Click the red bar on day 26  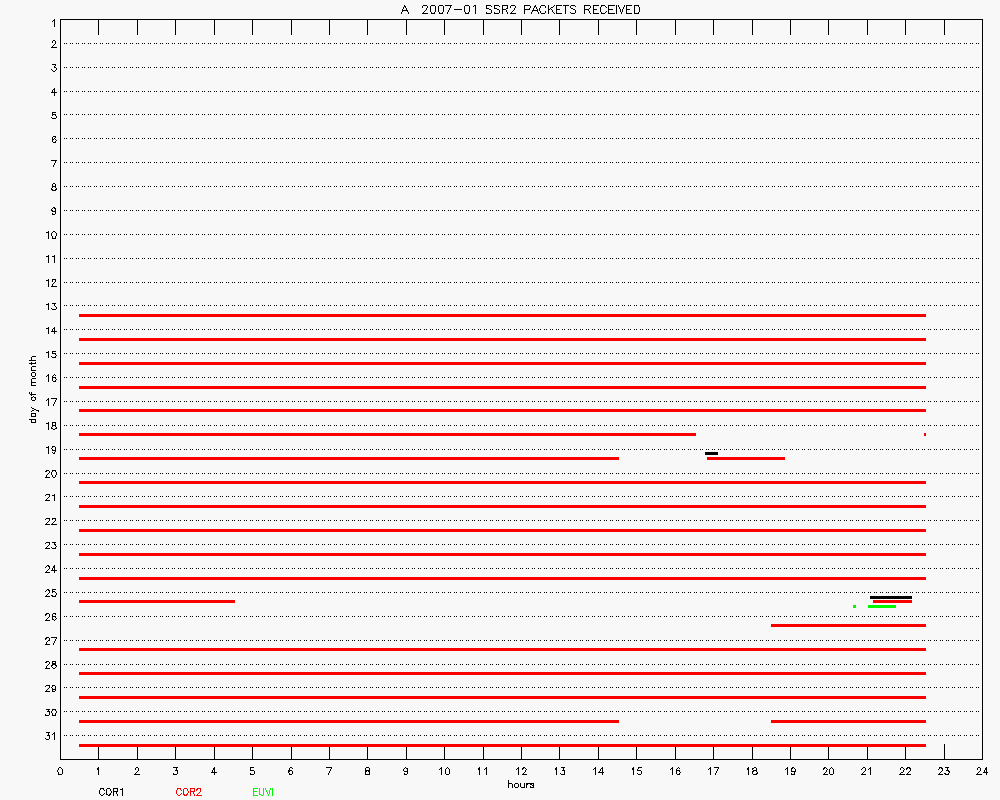pos(848,625)
